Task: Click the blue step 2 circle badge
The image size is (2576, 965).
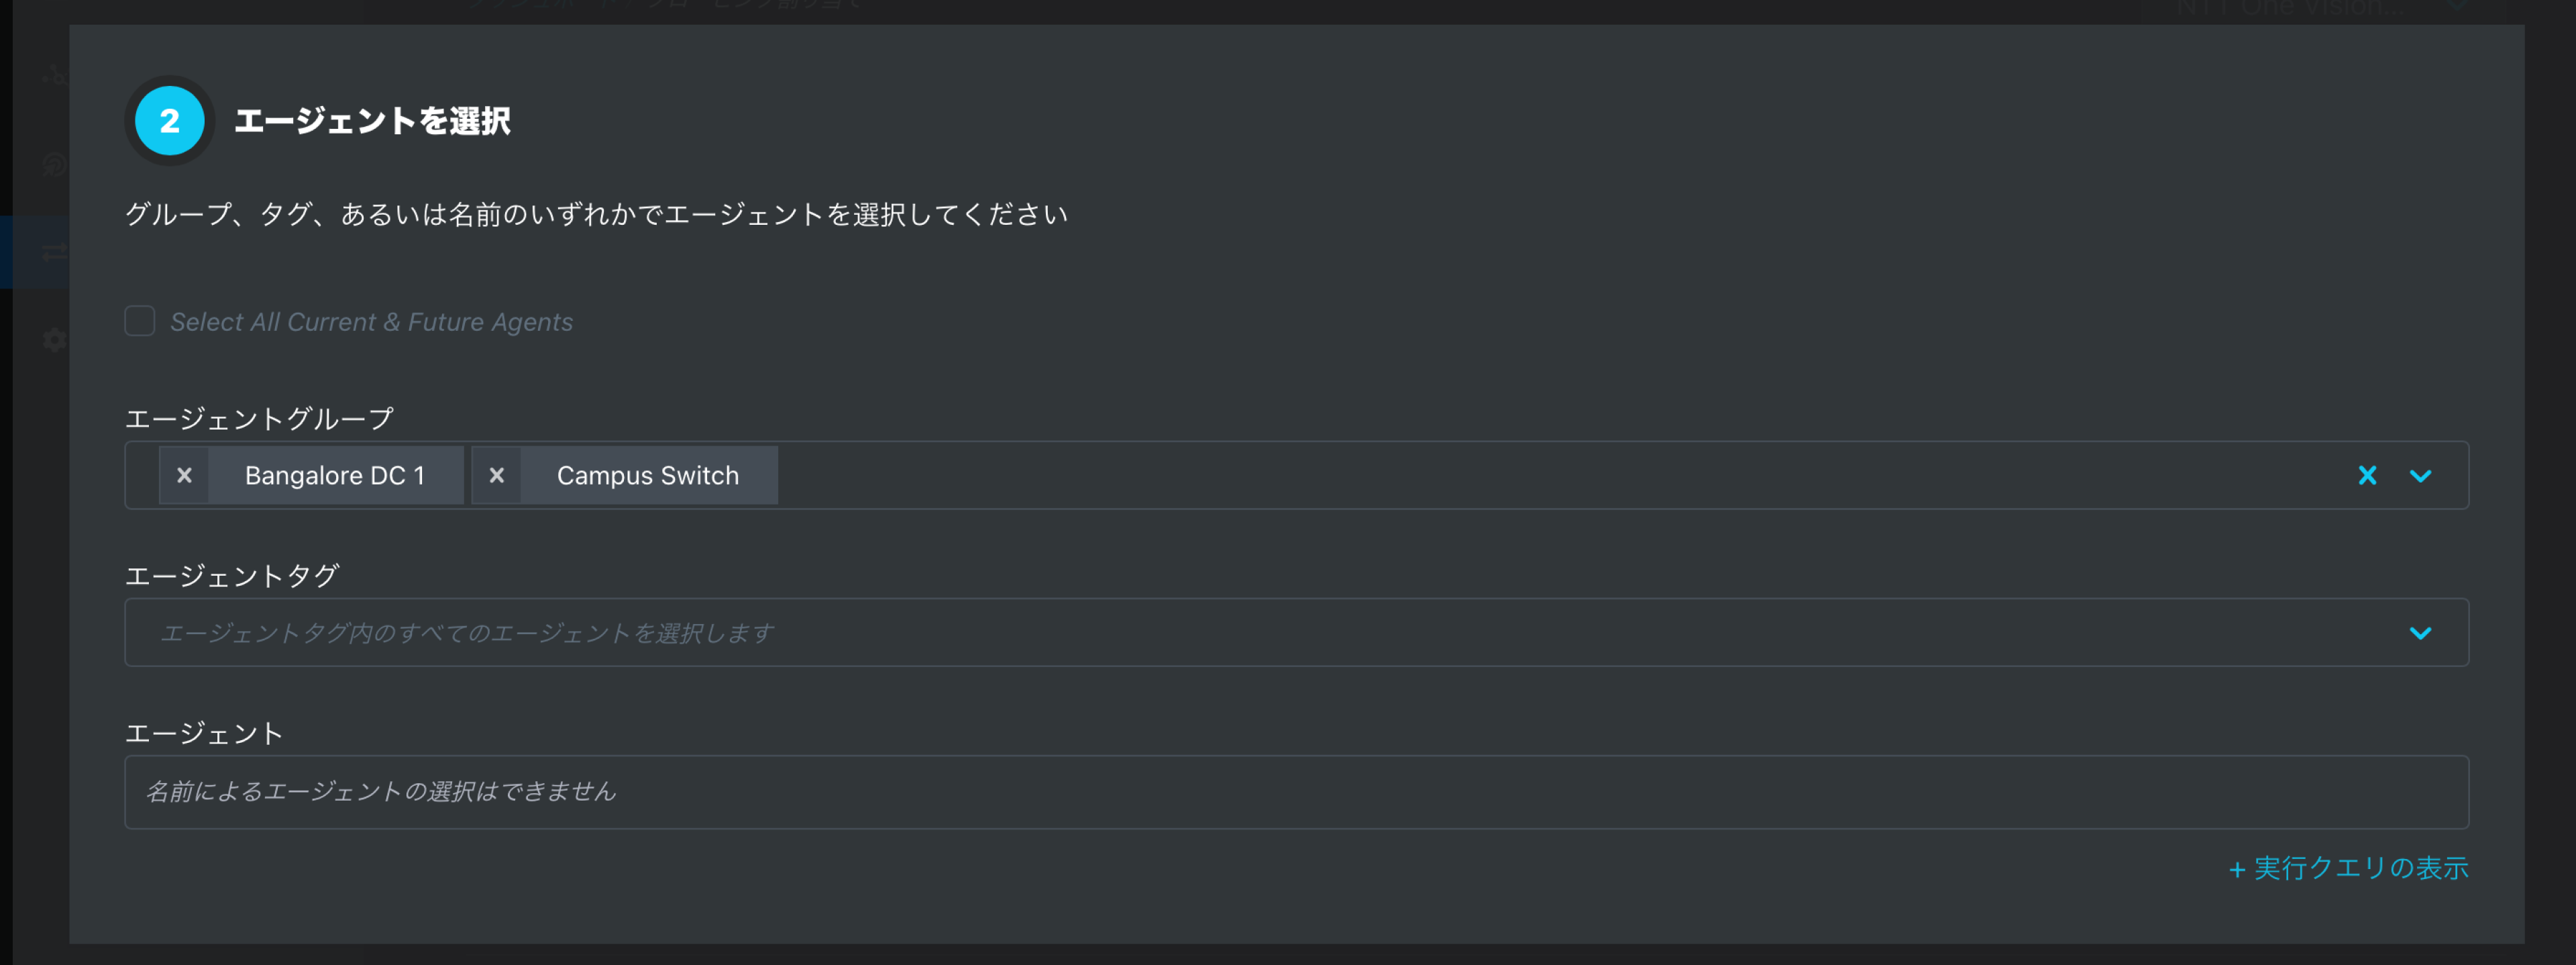Action: pos(170,121)
